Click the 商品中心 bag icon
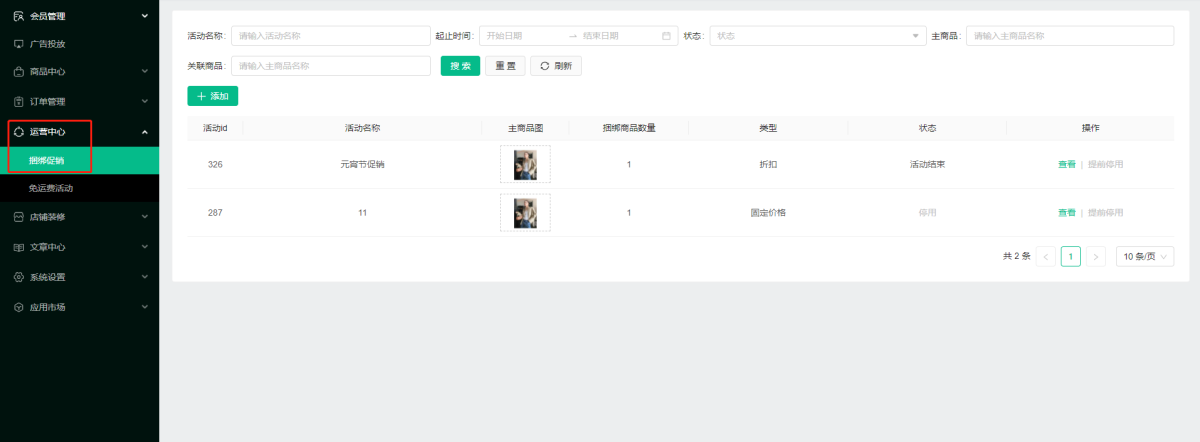The width and height of the screenshot is (1200, 442). (18, 72)
